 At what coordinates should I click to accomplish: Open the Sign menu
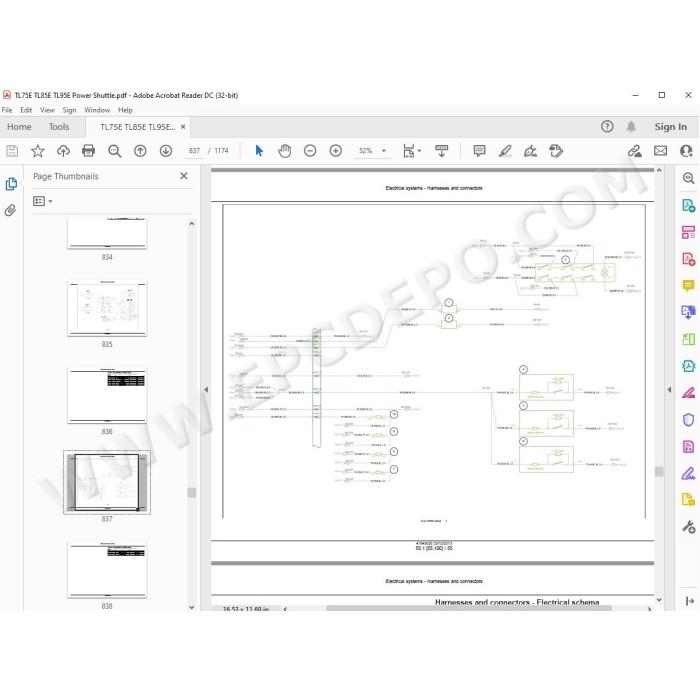69,110
